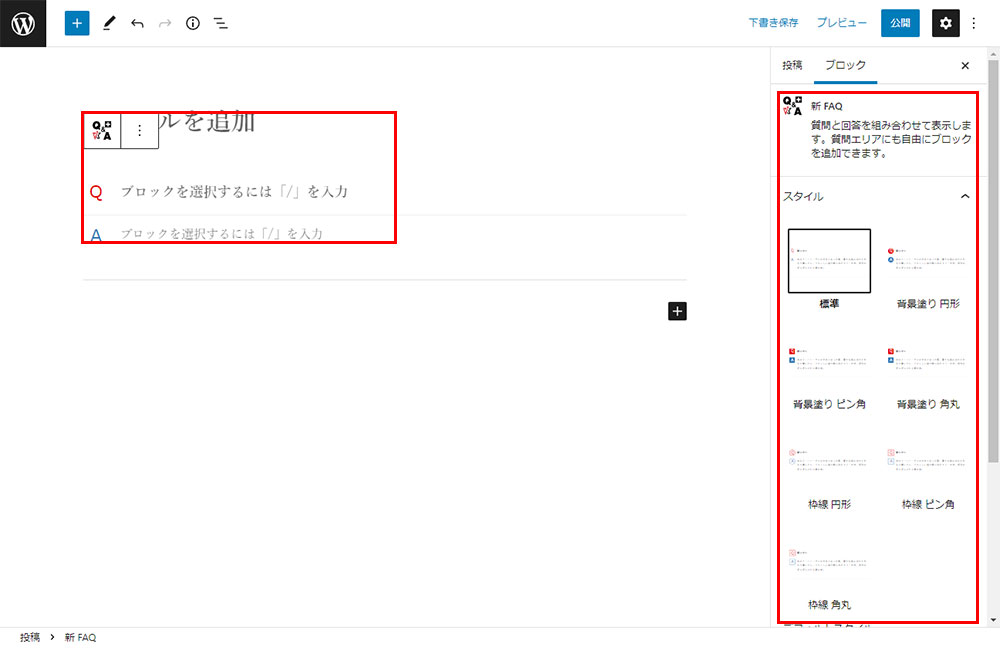
Task: Open the document info details icon
Action: [193, 23]
